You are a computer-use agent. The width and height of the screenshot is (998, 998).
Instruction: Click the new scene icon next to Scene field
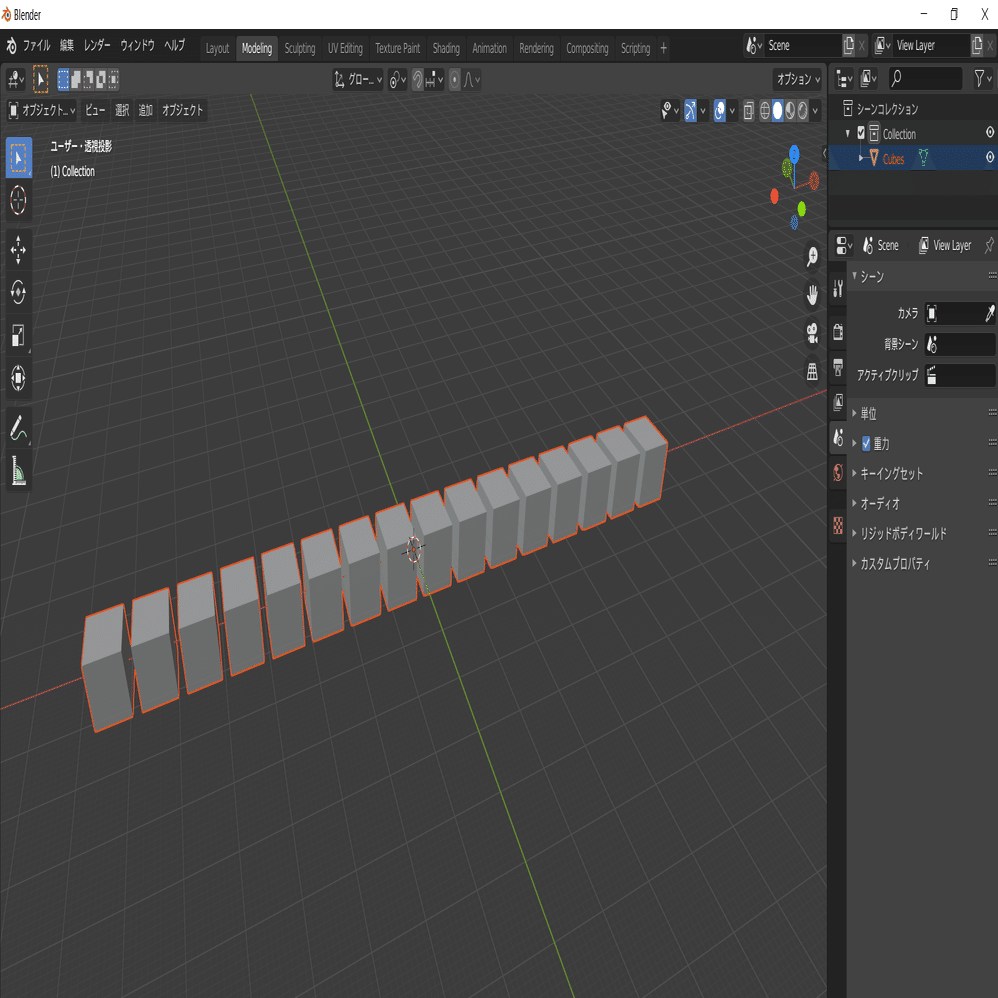(848, 45)
